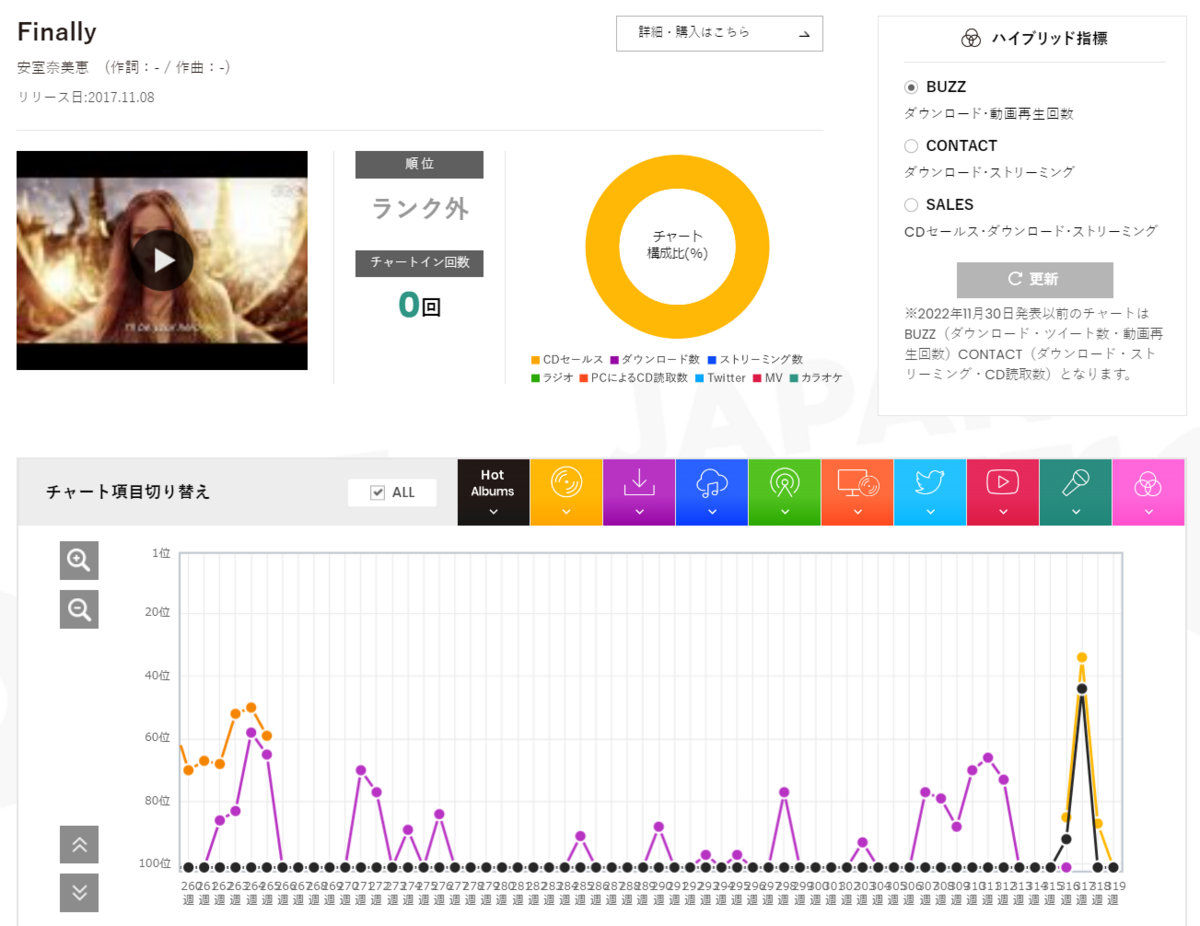Toggle the red music video icon tab

pyautogui.click(x=1003, y=492)
